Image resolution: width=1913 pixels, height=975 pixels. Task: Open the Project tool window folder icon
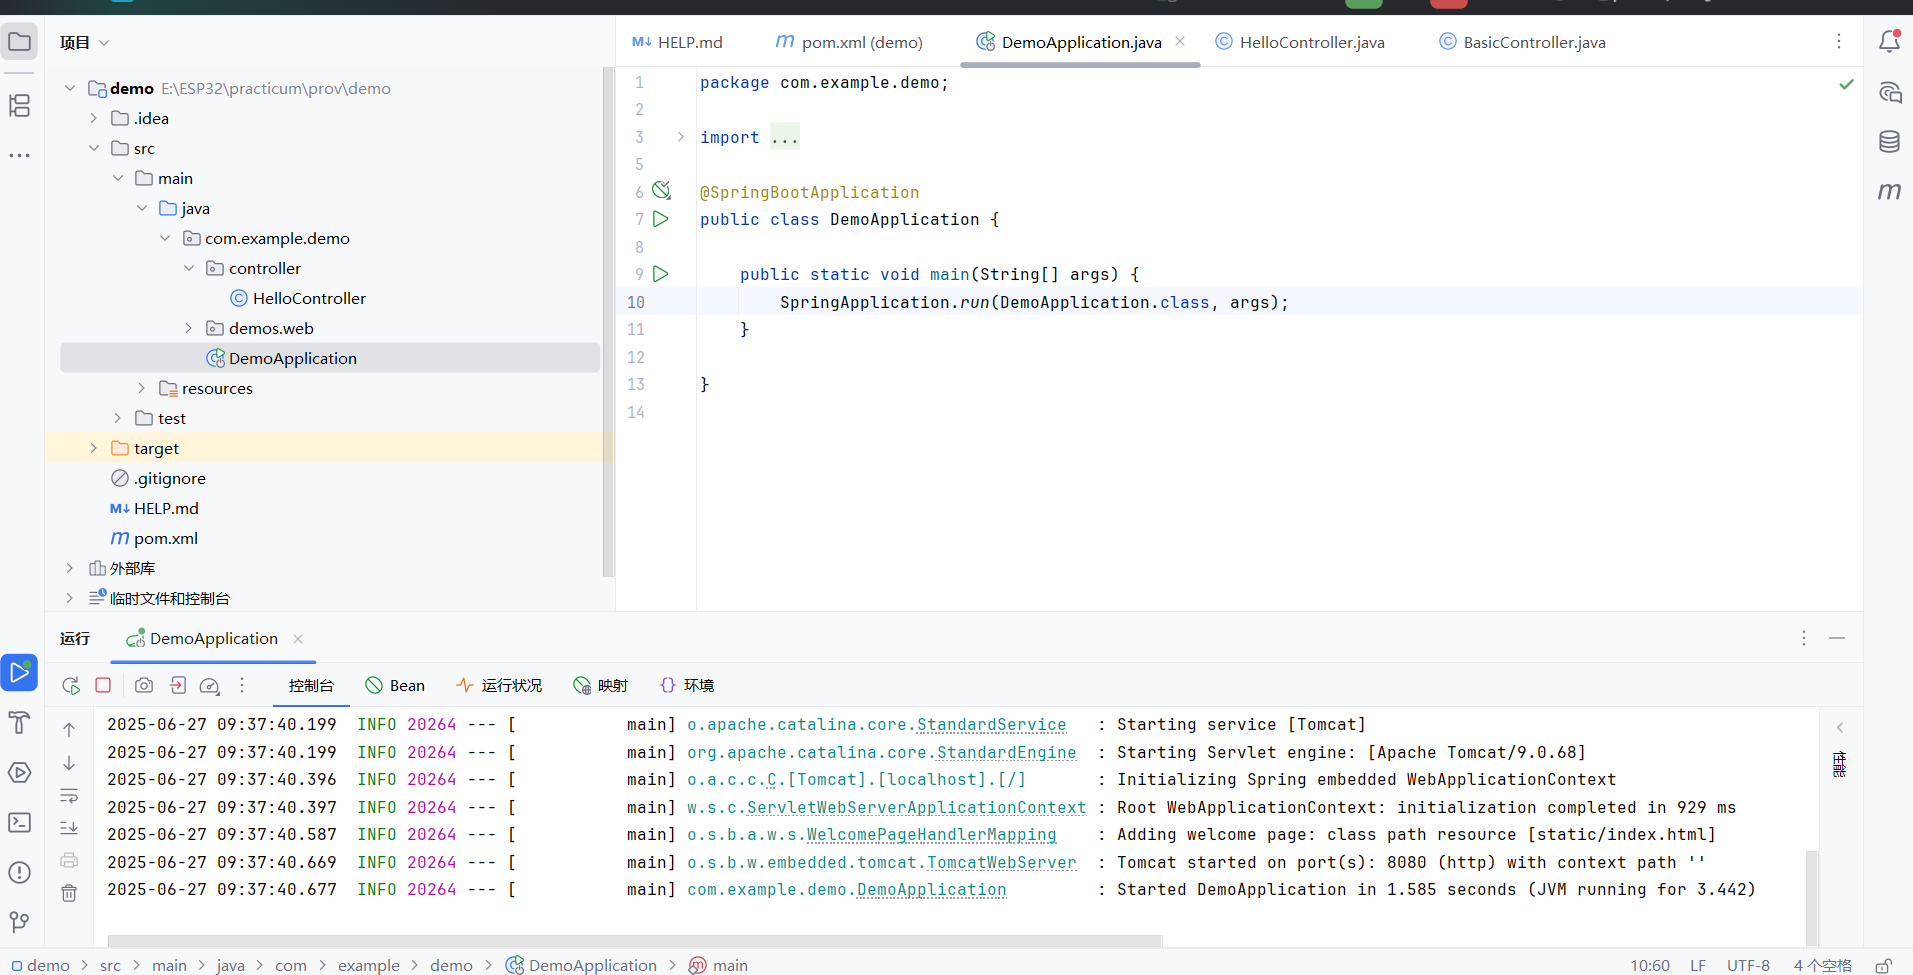click(x=19, y=42)
